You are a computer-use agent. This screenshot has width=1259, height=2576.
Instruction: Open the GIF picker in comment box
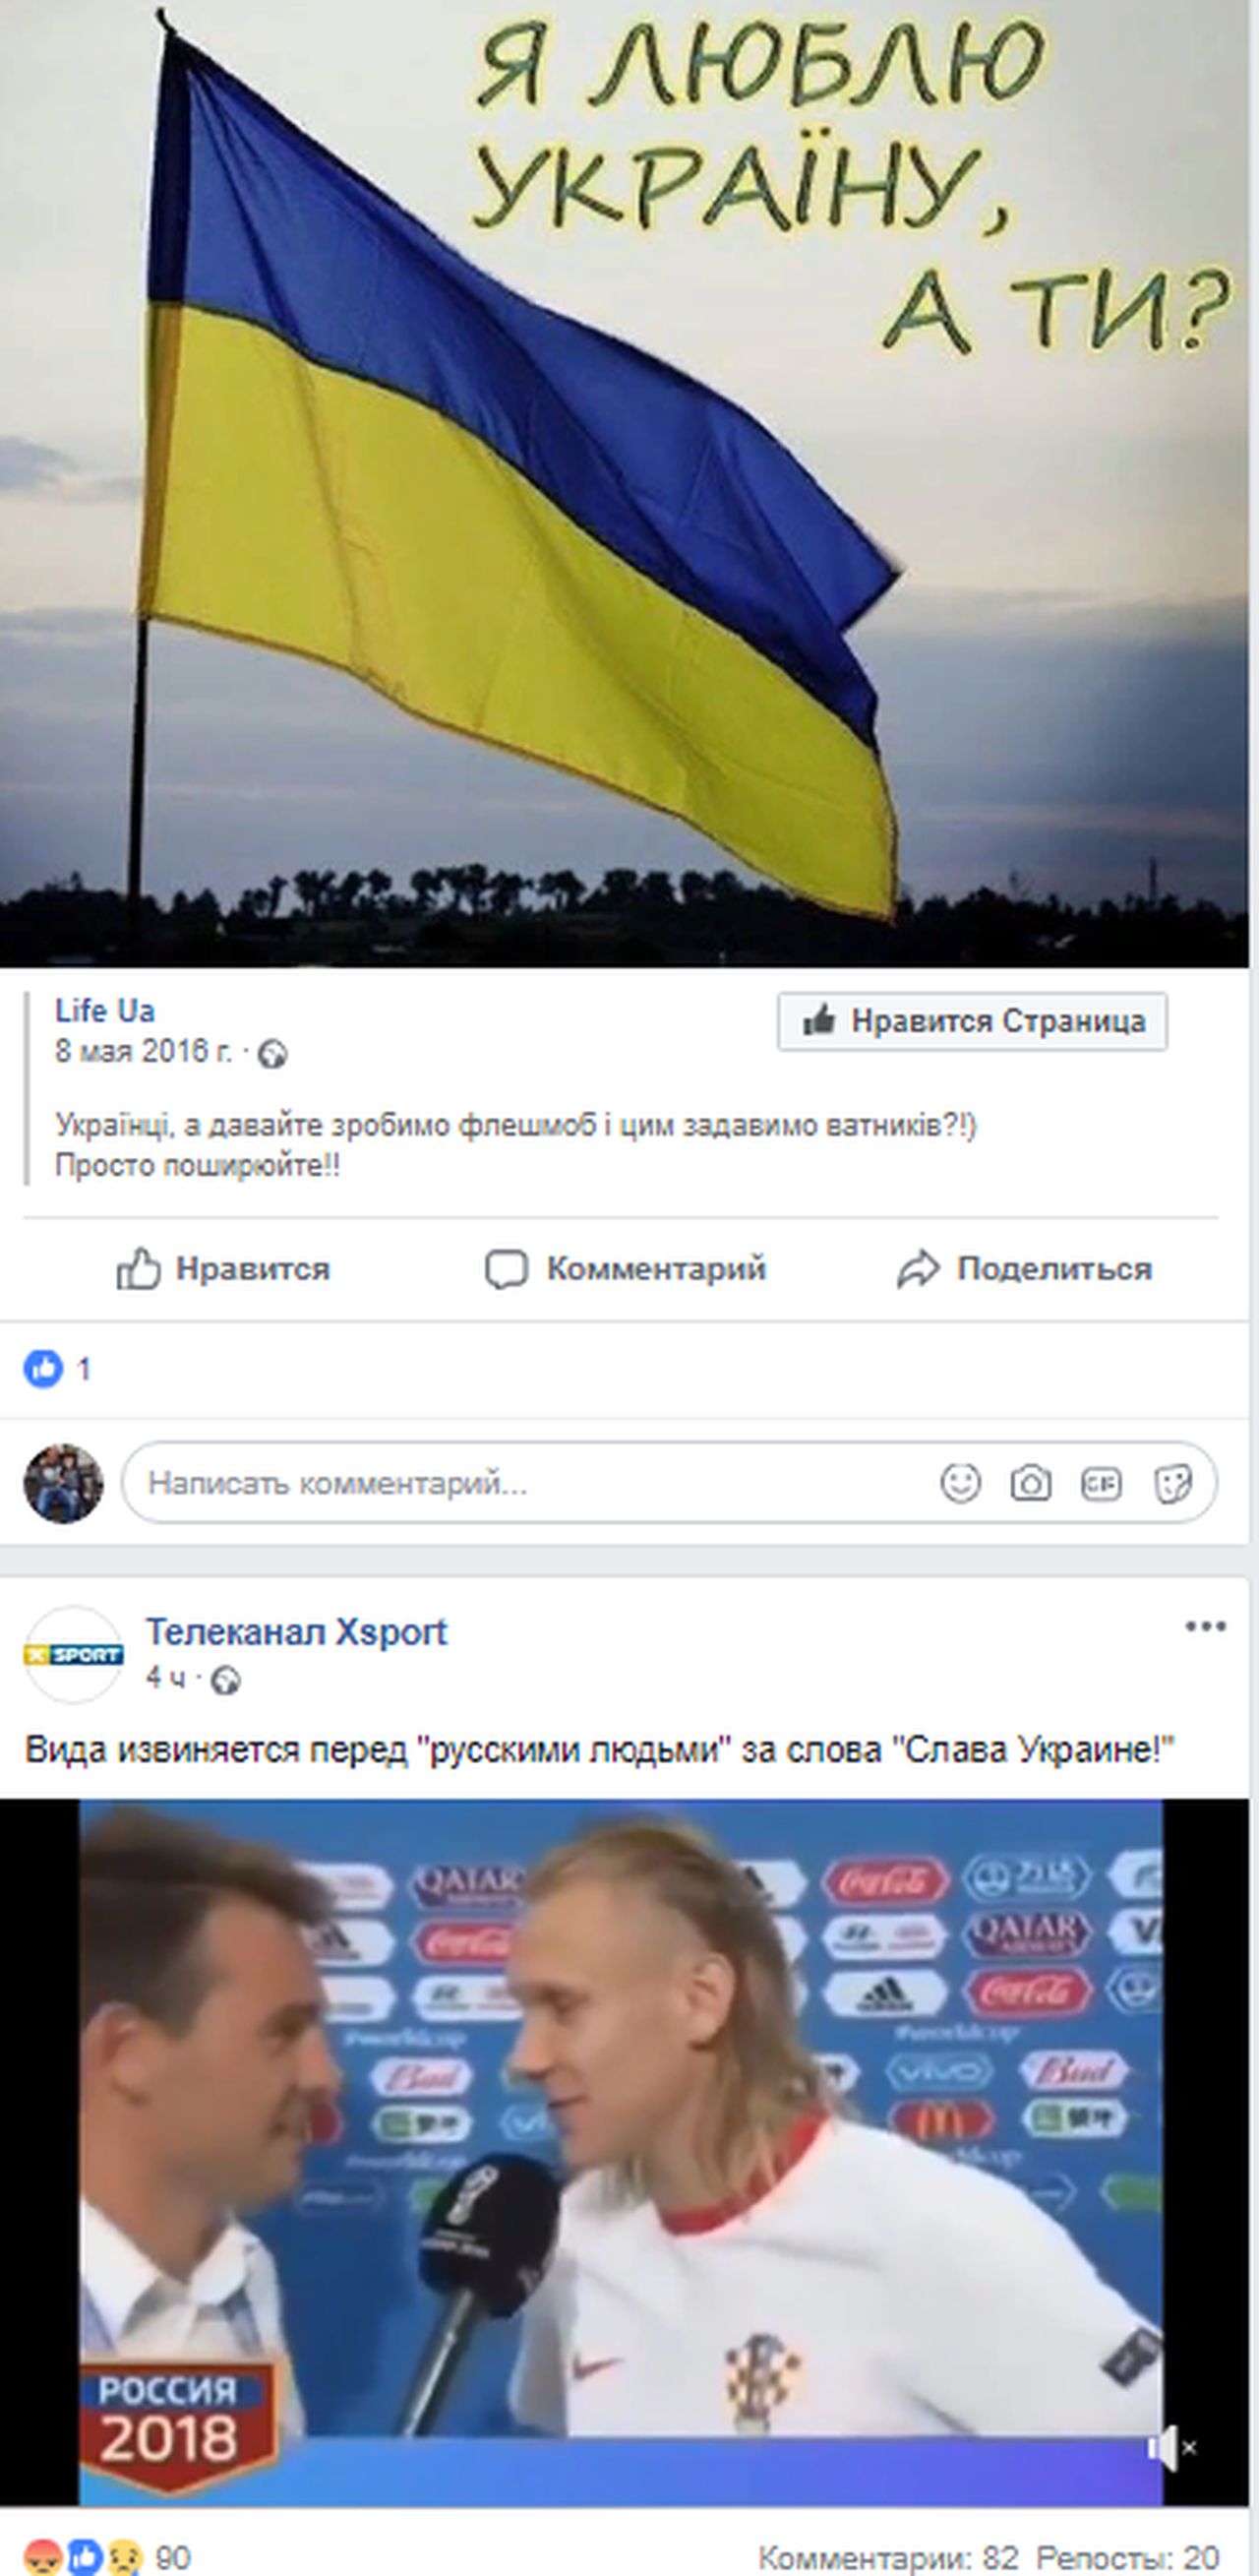(x=1100, y=1483)
